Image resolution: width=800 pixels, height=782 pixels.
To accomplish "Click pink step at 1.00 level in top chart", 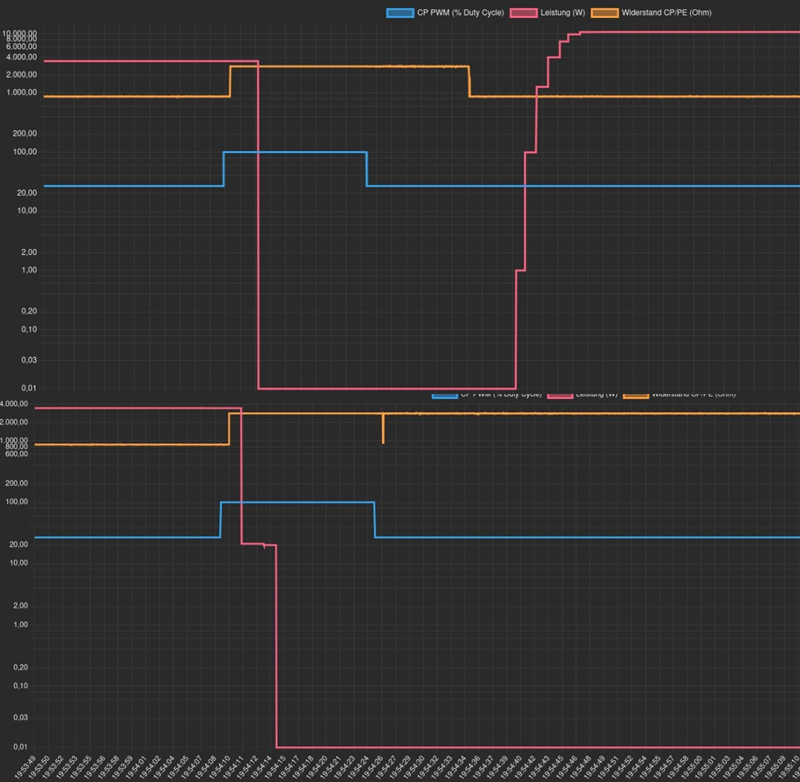I will (x=520, y=270).
